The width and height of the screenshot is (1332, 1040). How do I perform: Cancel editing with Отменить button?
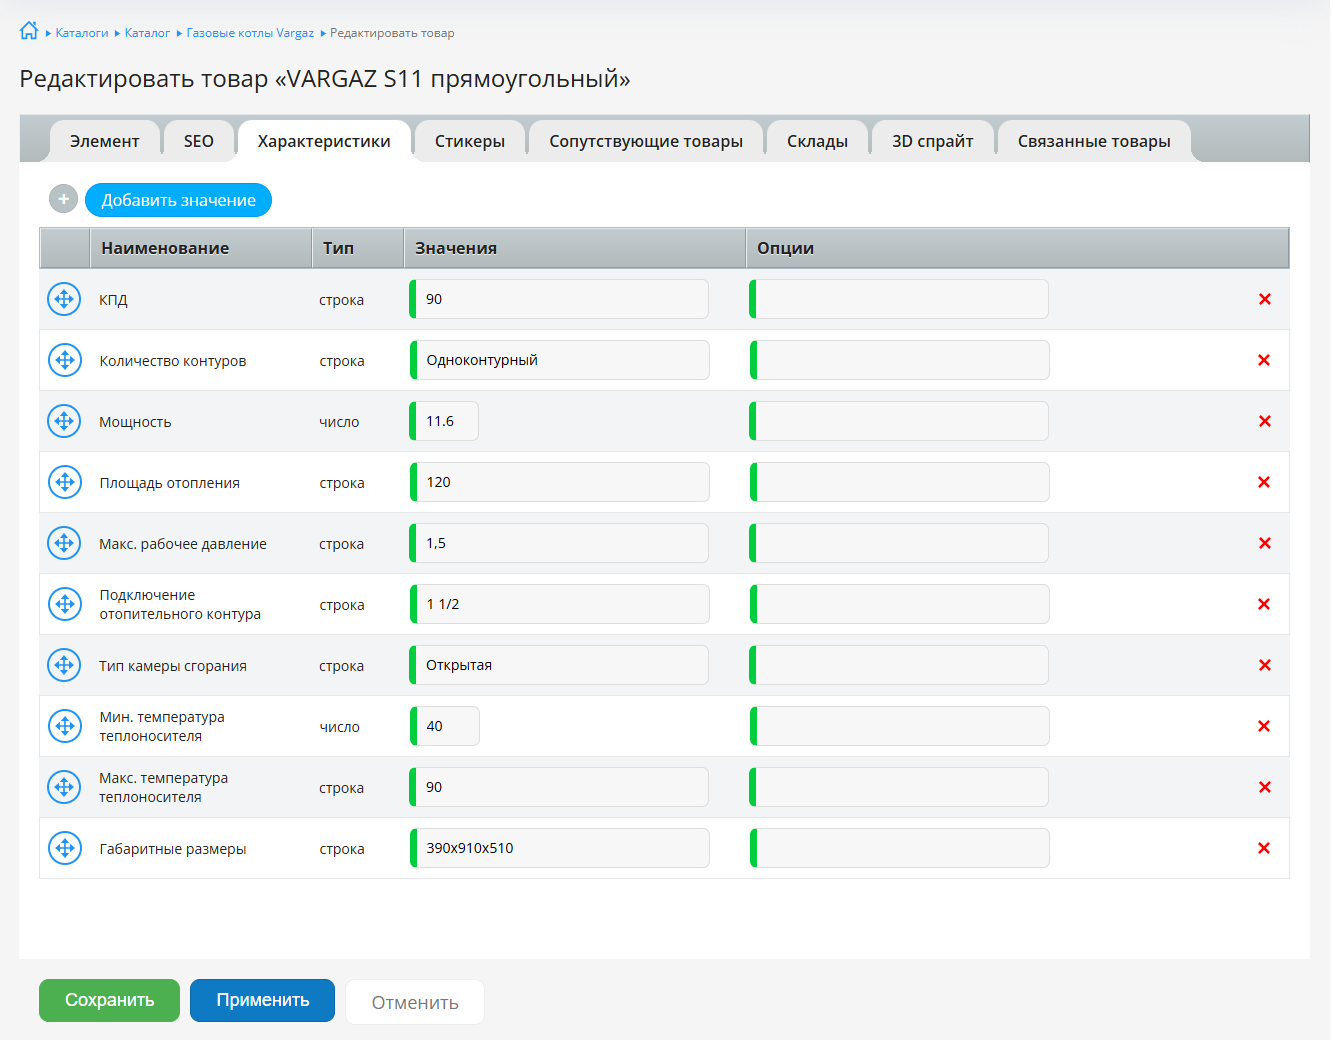(x=415, y=1002)
